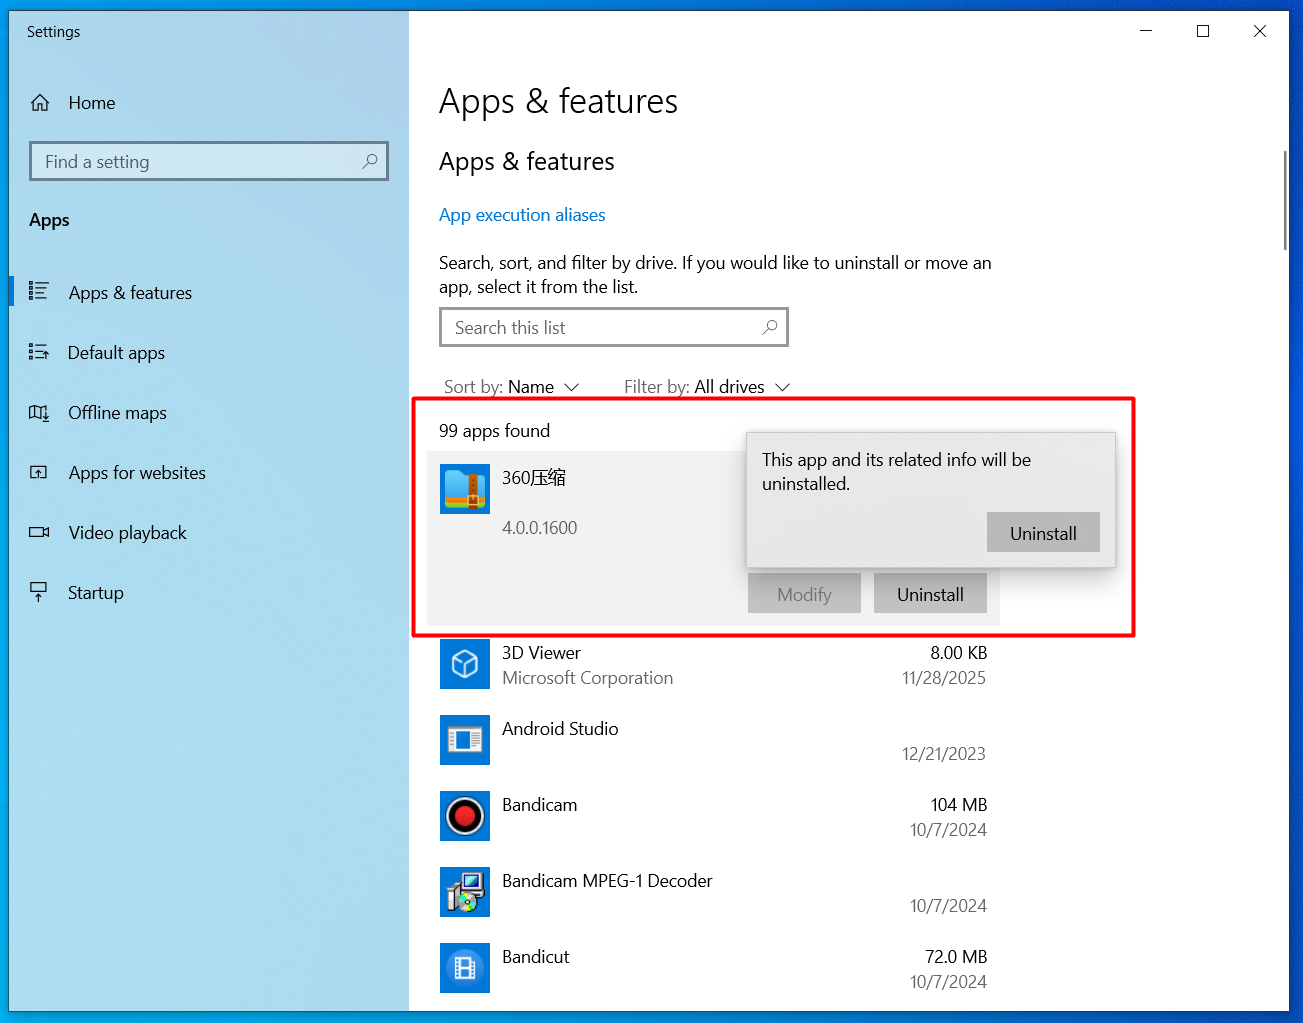Select Bandicam MPEG-1 Decoder name text

(607, 881)
